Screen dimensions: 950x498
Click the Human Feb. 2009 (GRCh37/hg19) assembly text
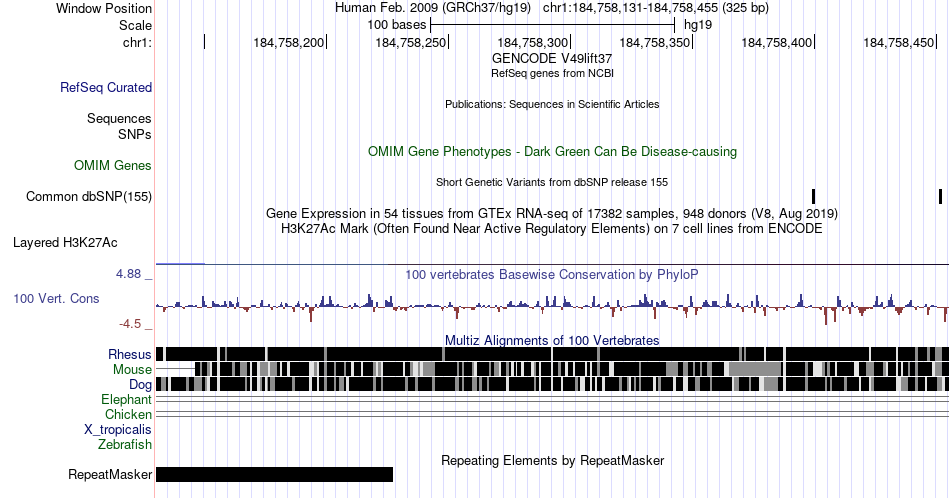pyautogui.click(x=433, y=8)
